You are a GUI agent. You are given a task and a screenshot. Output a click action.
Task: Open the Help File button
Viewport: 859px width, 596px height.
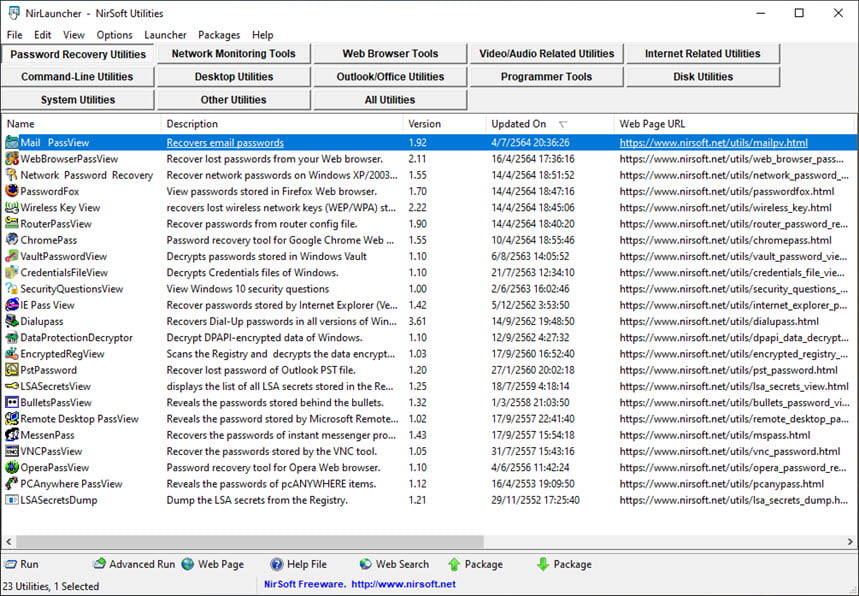[299, 564]
